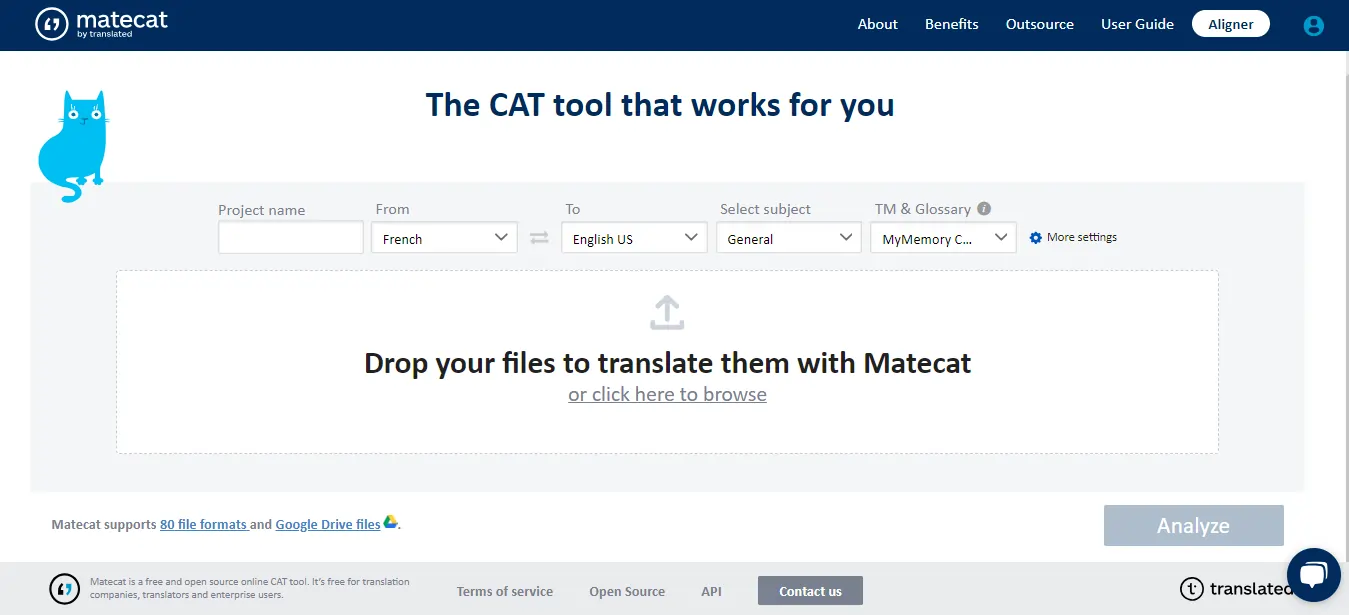Open More settings via the gear icon
1349x615 pixels.
[1035, 237]
